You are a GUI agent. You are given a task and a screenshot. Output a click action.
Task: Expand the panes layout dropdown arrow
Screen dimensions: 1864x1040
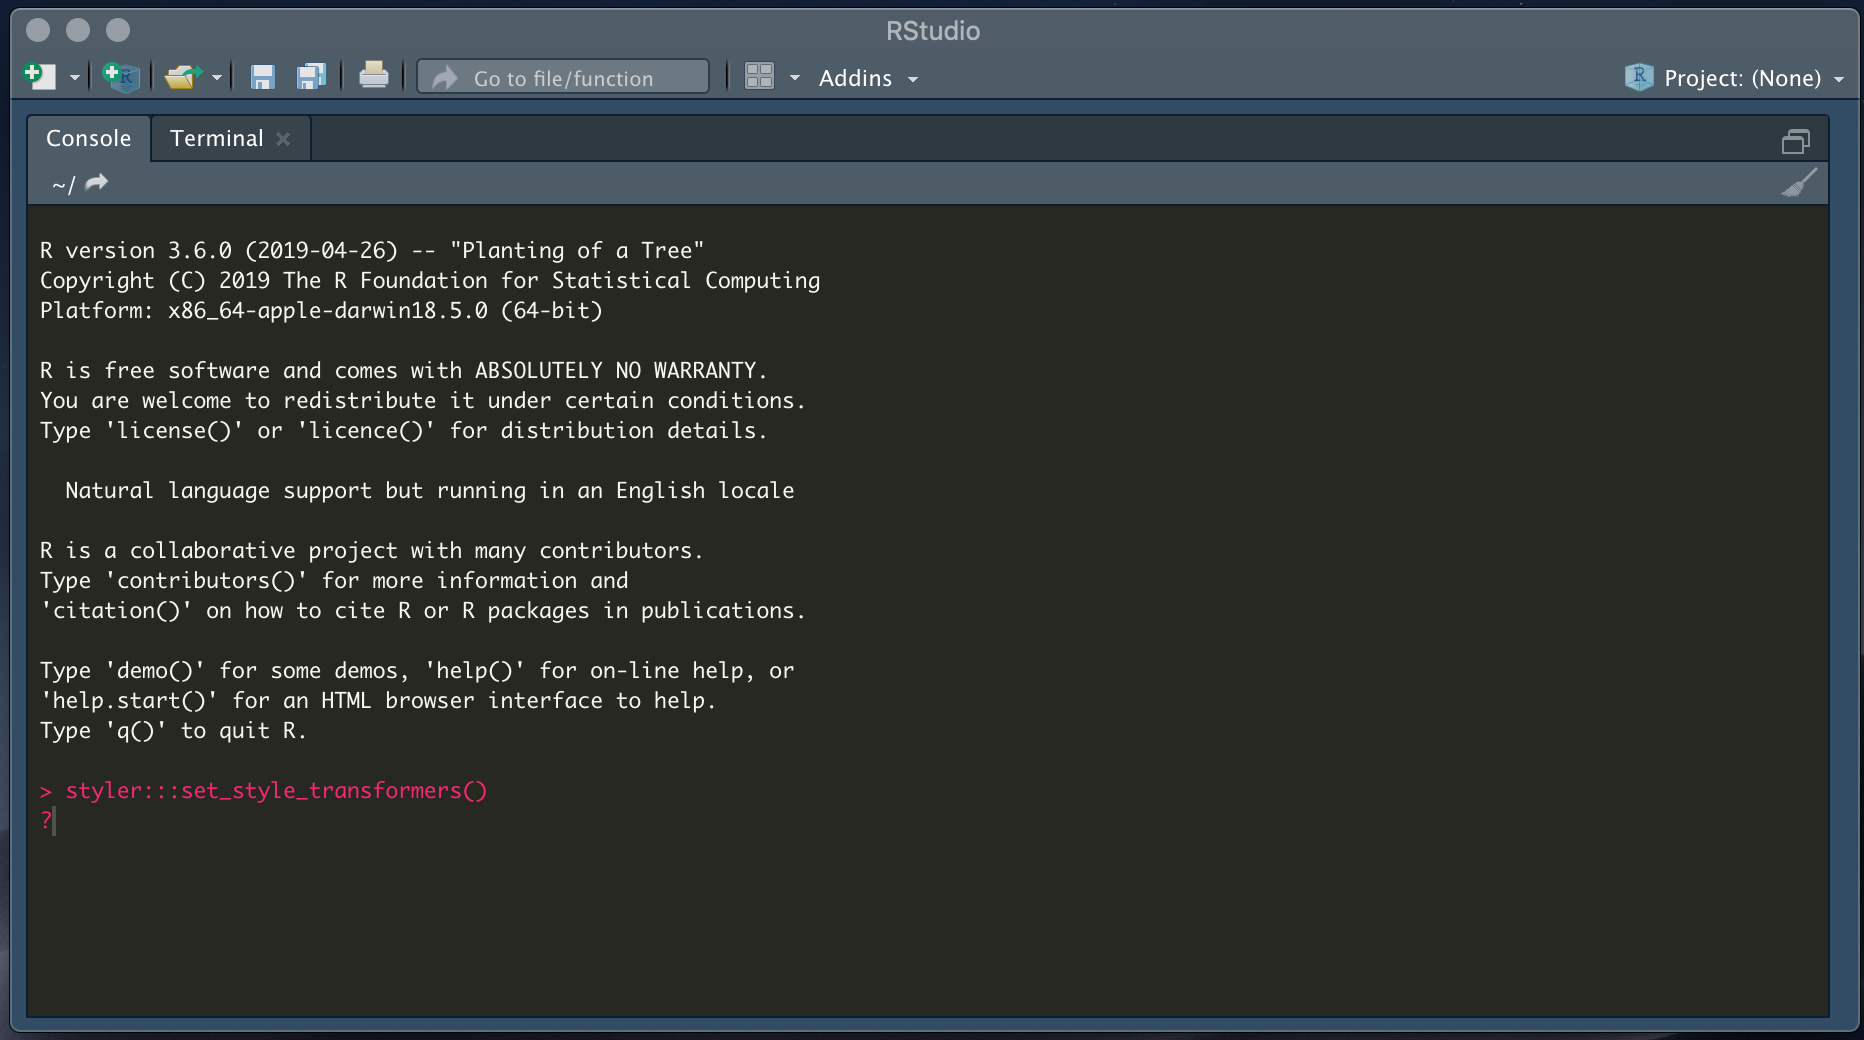click(x=795, y=78)
